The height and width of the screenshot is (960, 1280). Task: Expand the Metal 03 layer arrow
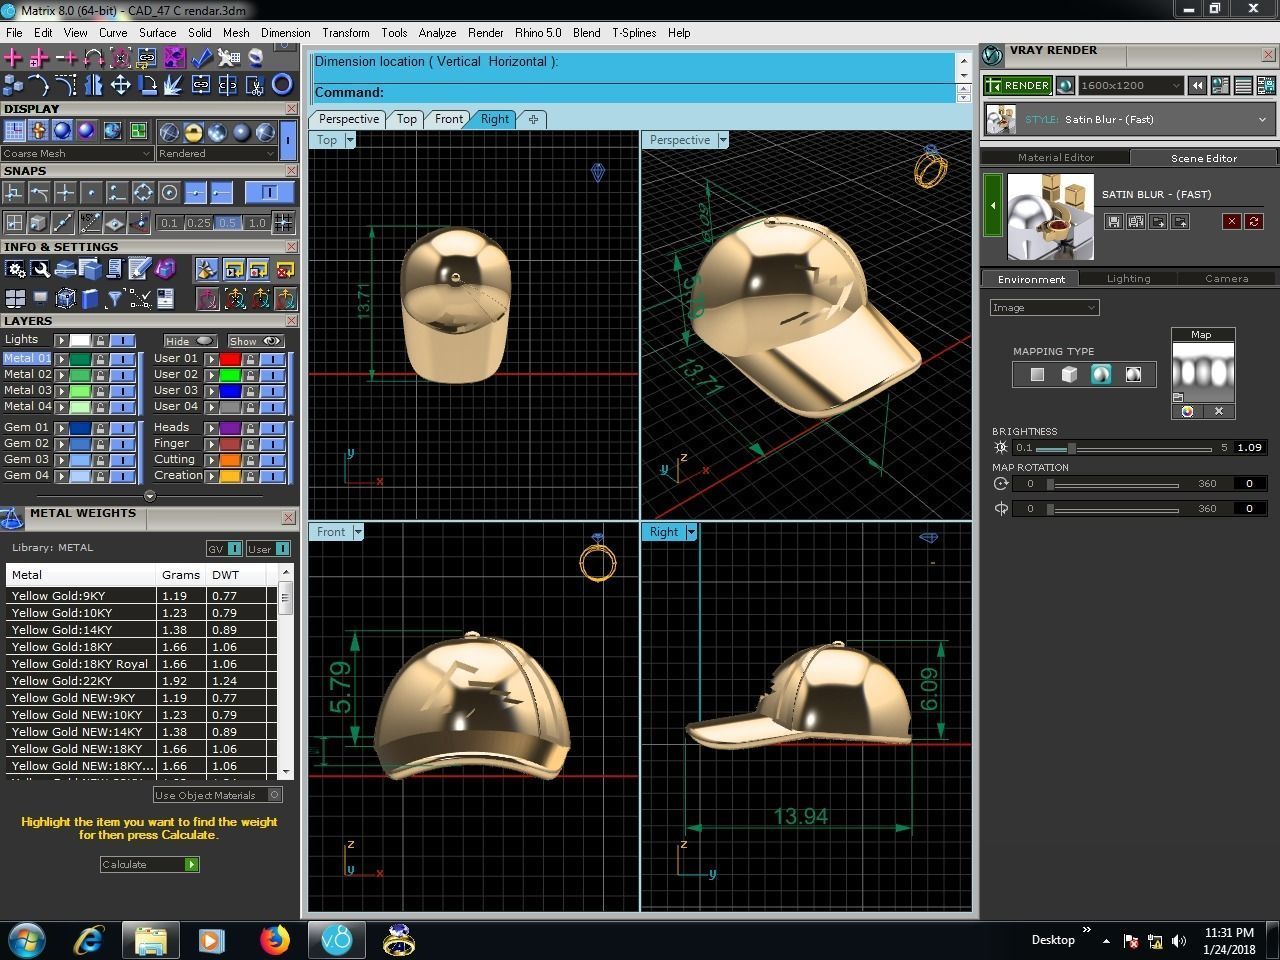(x=61, y=390)
